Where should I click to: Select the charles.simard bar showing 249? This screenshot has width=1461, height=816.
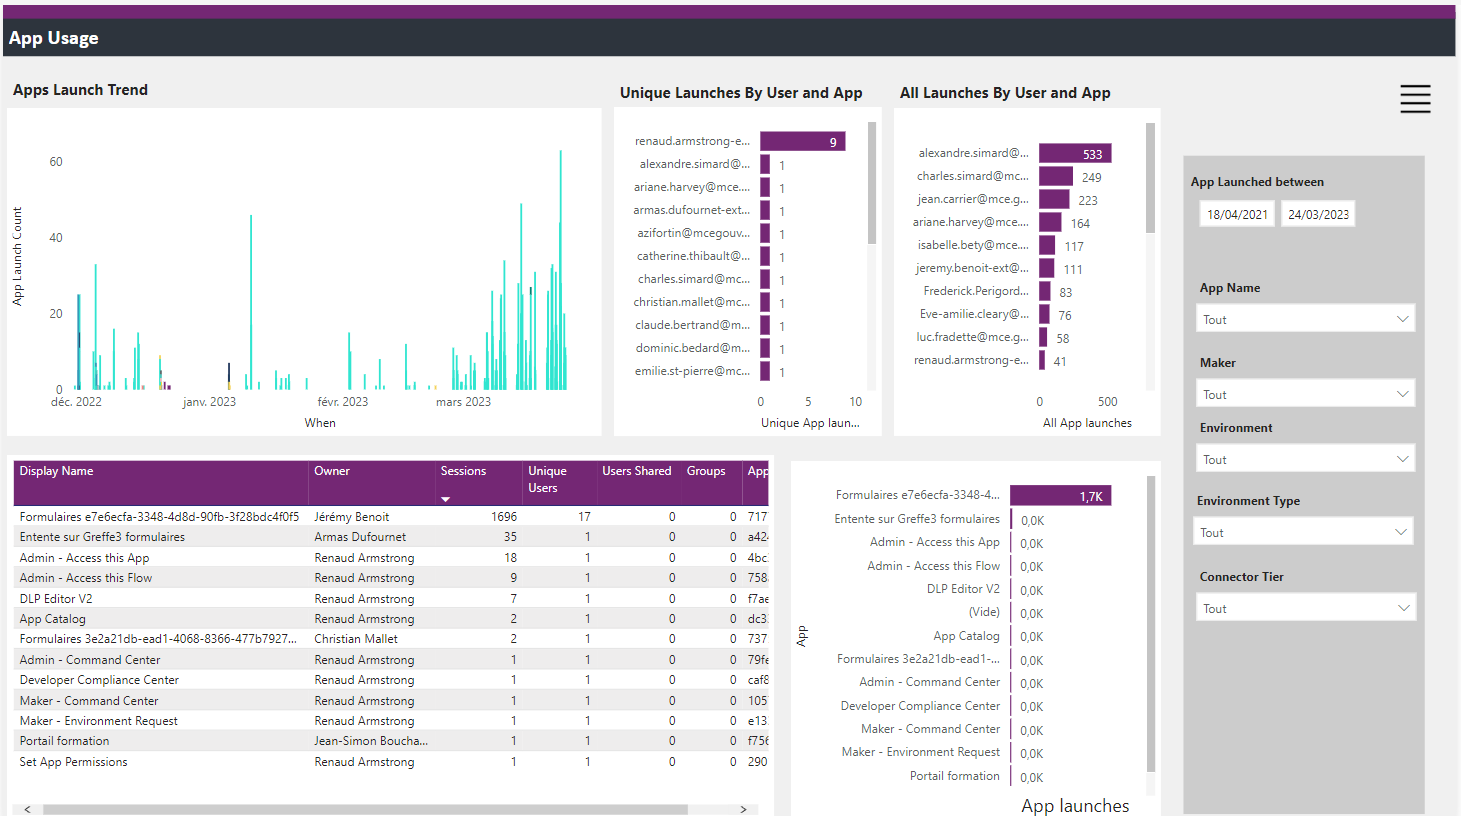pos(1056,176)
